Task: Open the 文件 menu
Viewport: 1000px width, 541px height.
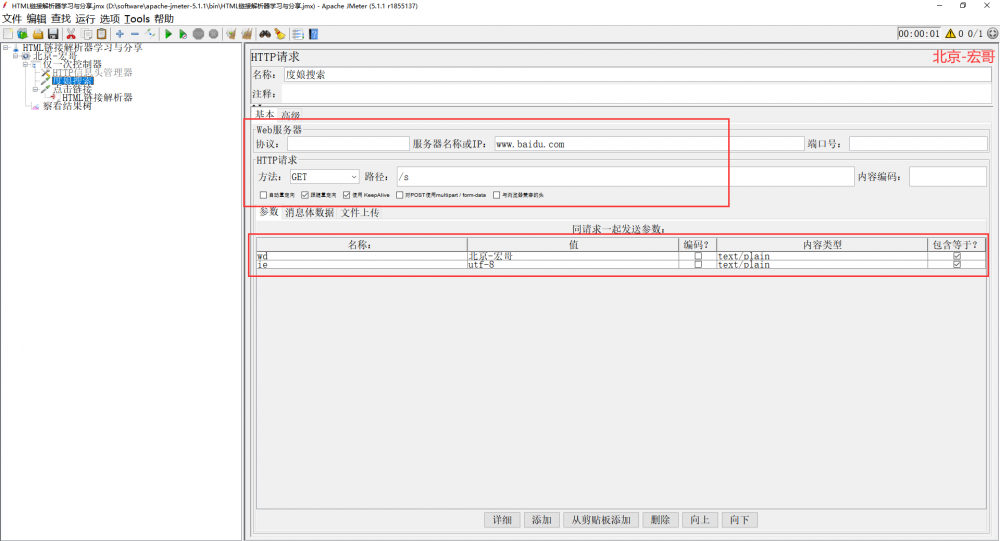Action: tap(12, 19)
